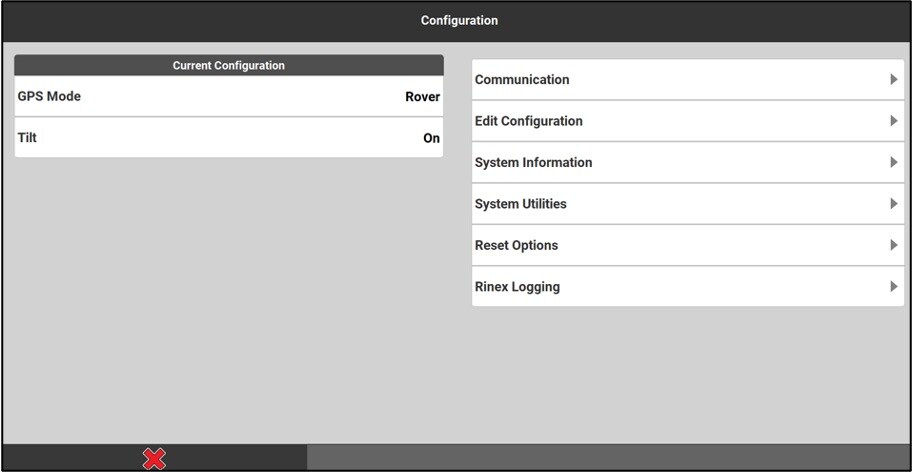Open the Rinex Logging label

click(x=517, y=287)
